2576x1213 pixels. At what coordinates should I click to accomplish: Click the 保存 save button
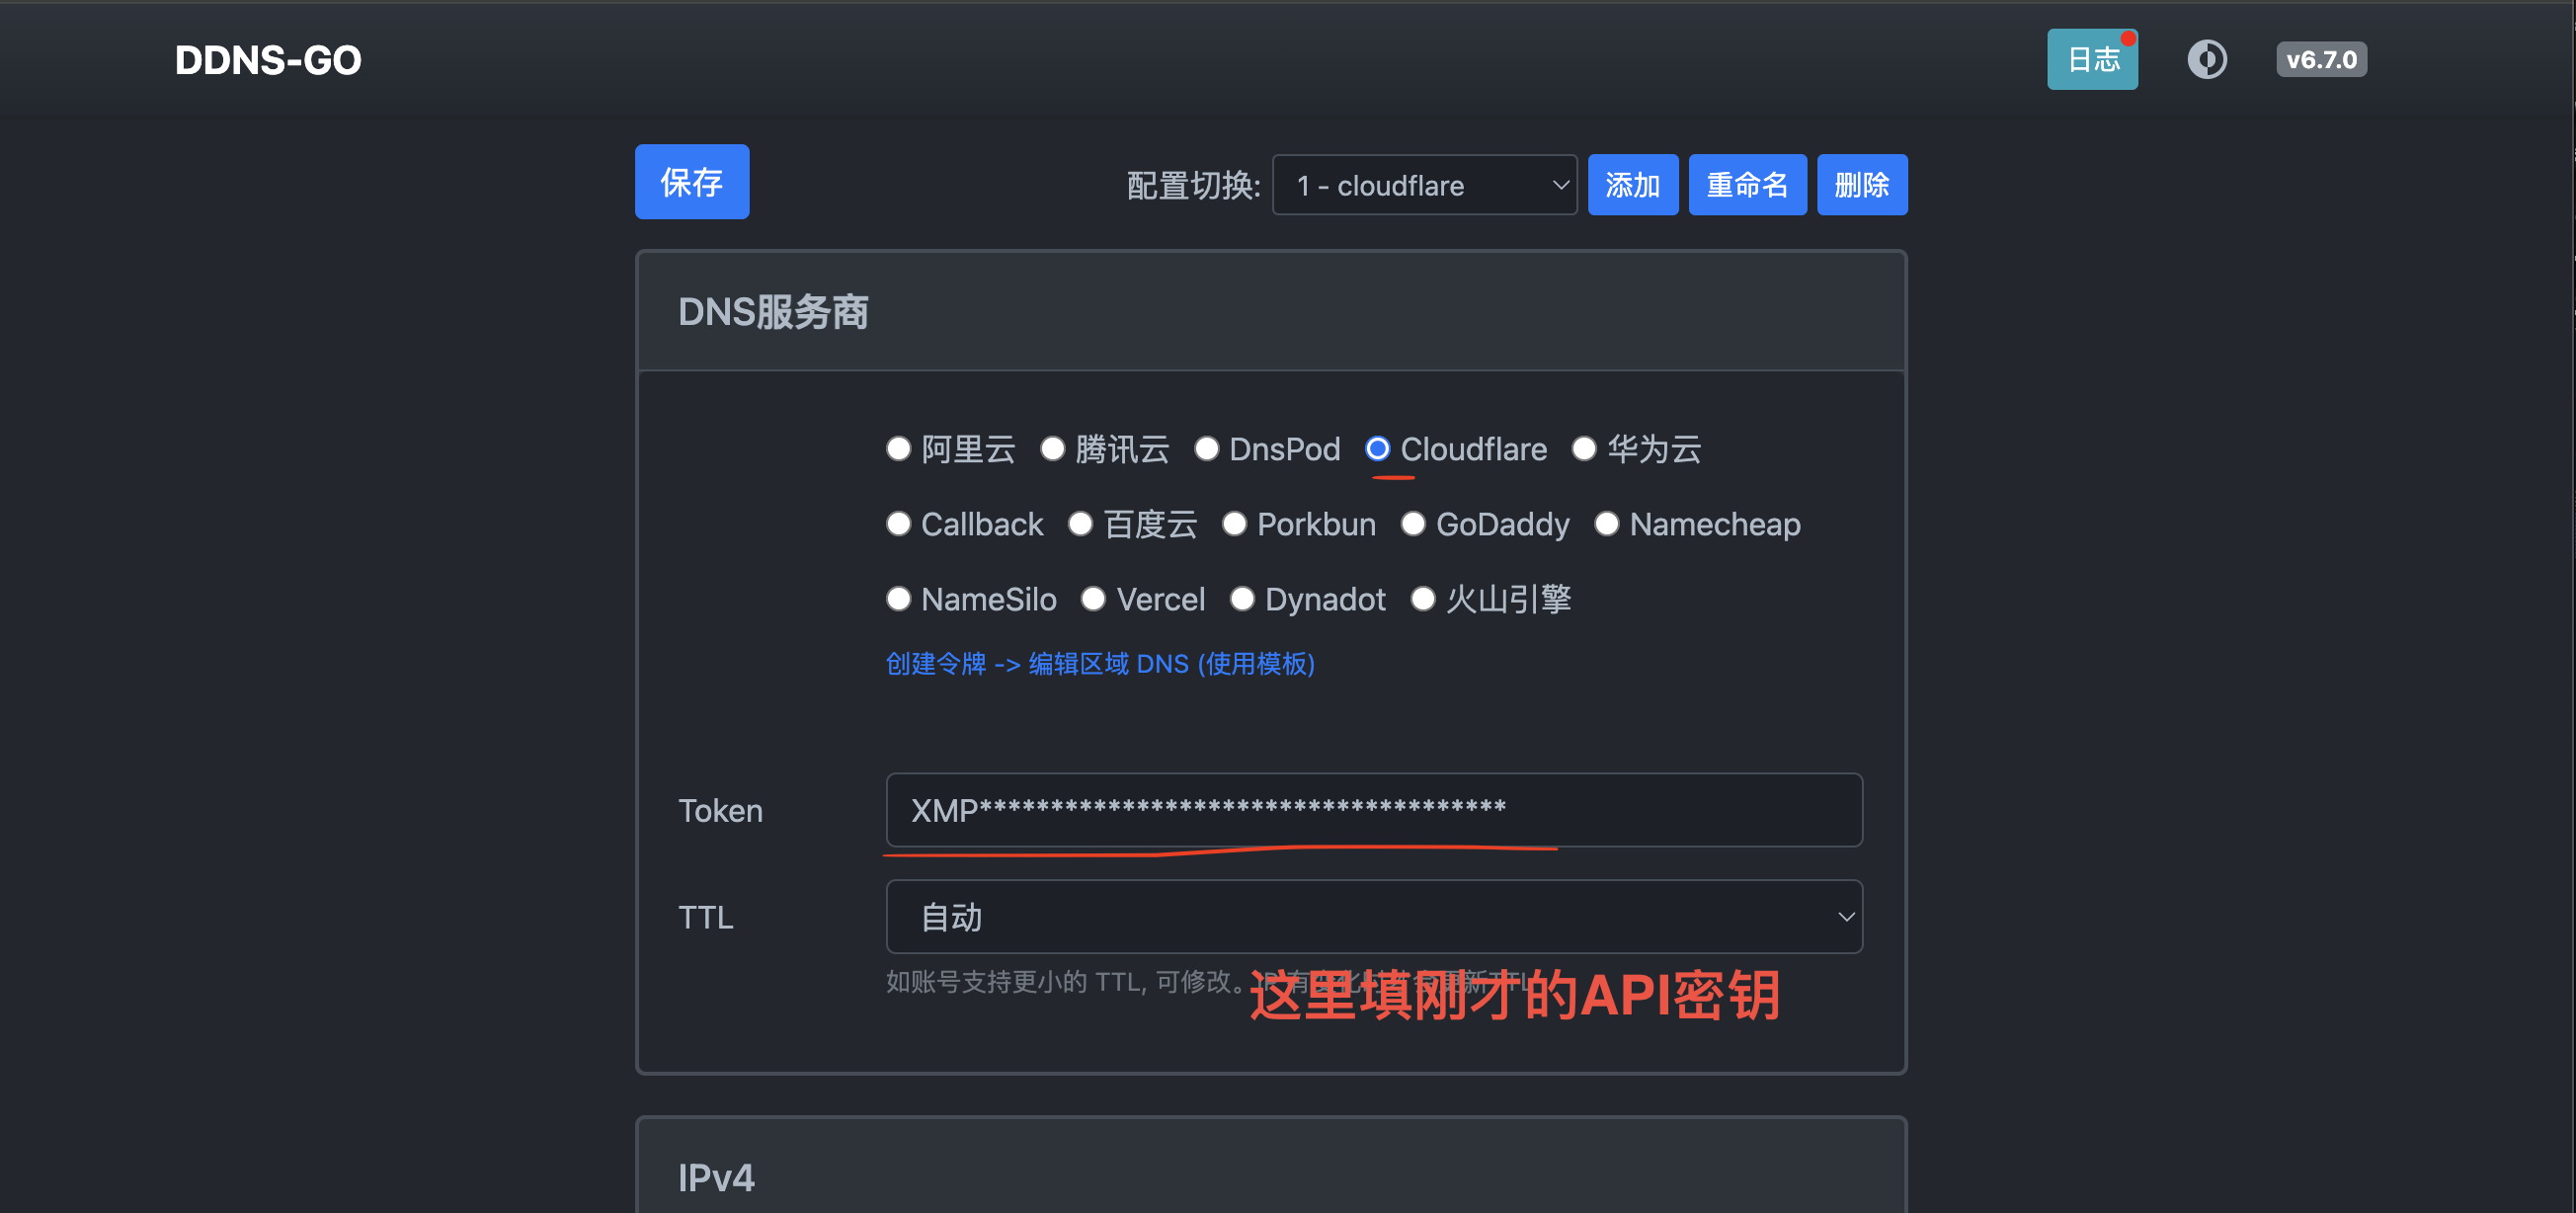[692, 182]
